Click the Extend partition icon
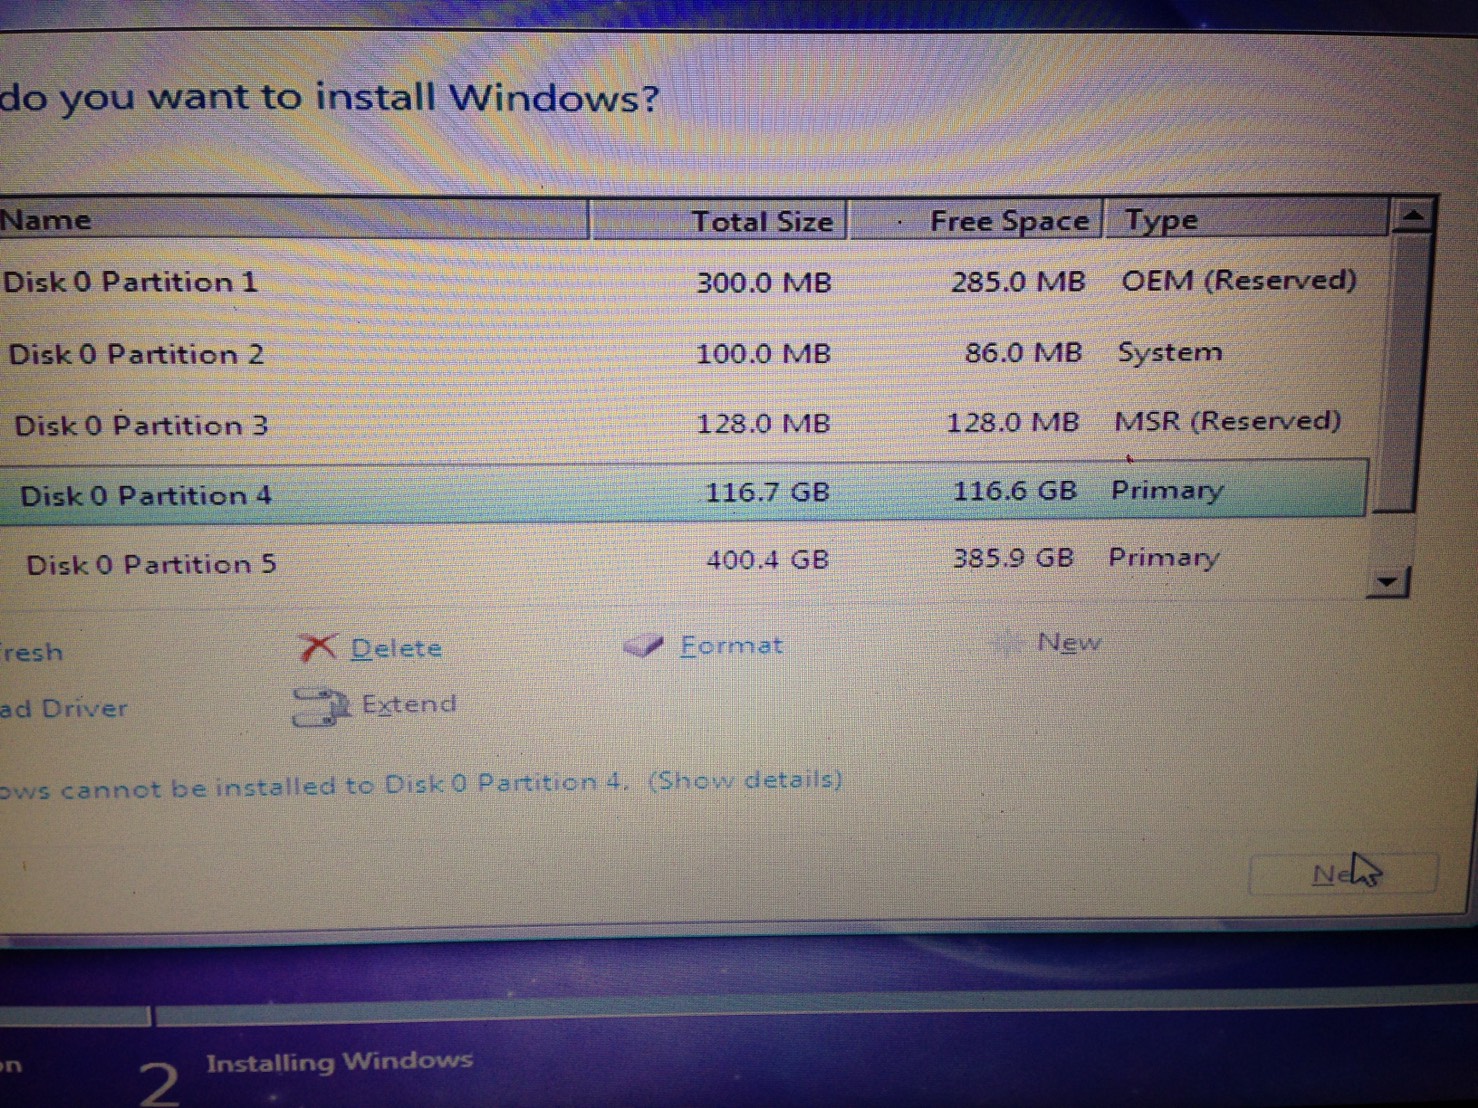This screenshot has height=1108, width=1478. click(320, 706)
